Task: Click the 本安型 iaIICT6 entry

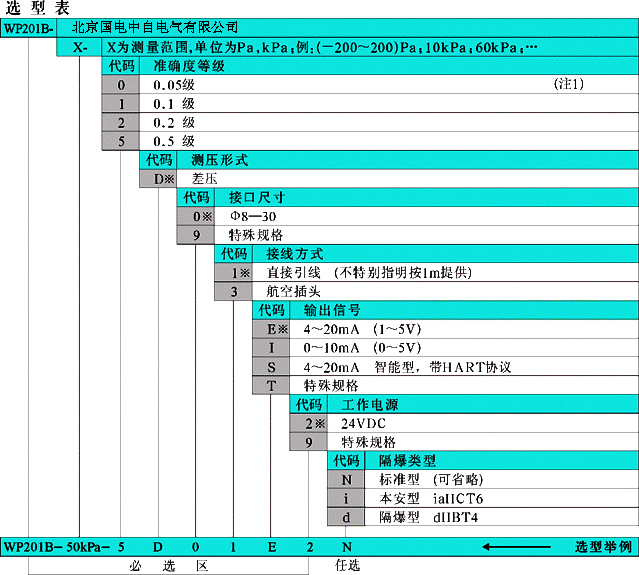Action: 431,498
